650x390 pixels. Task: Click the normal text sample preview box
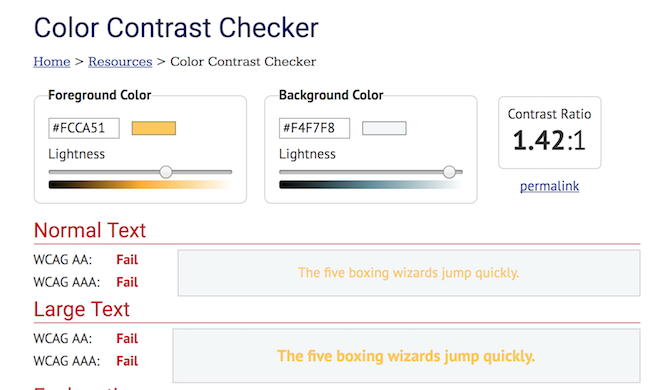click(409, 273)
